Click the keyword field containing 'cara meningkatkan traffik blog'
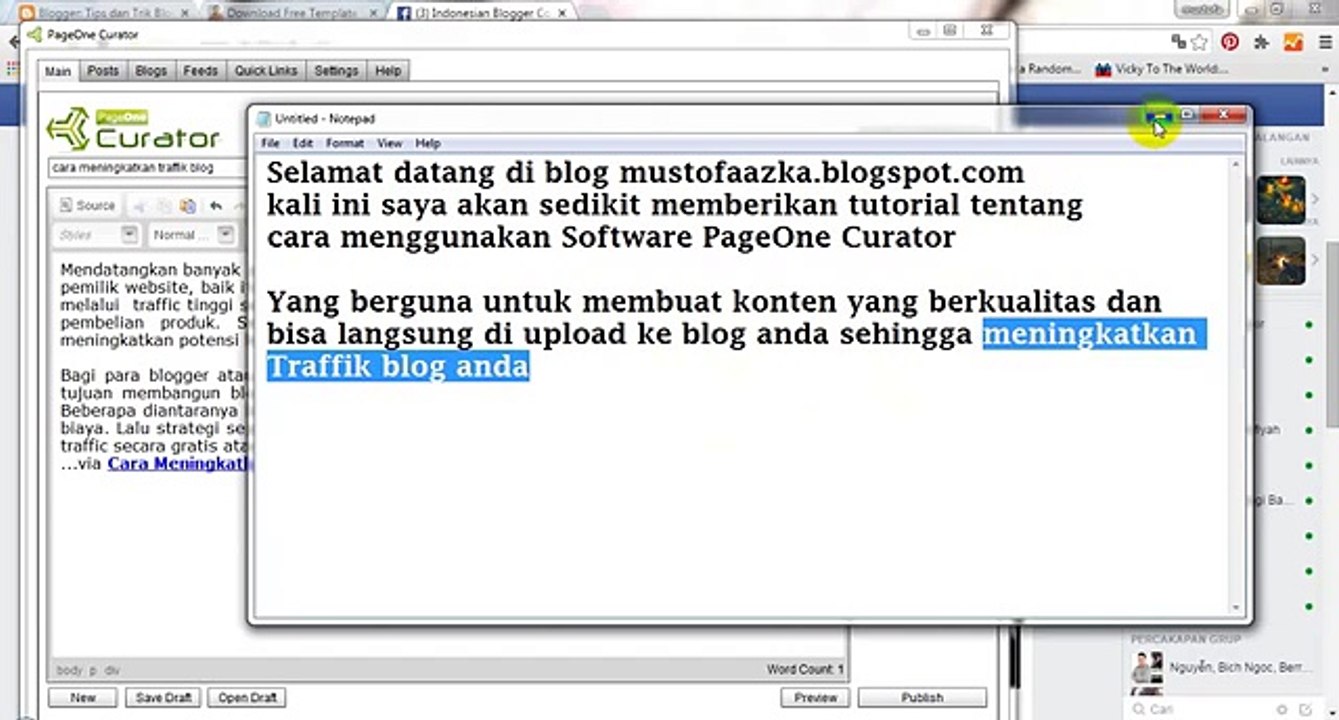1339x720 pixels. [x=148, y=168]
